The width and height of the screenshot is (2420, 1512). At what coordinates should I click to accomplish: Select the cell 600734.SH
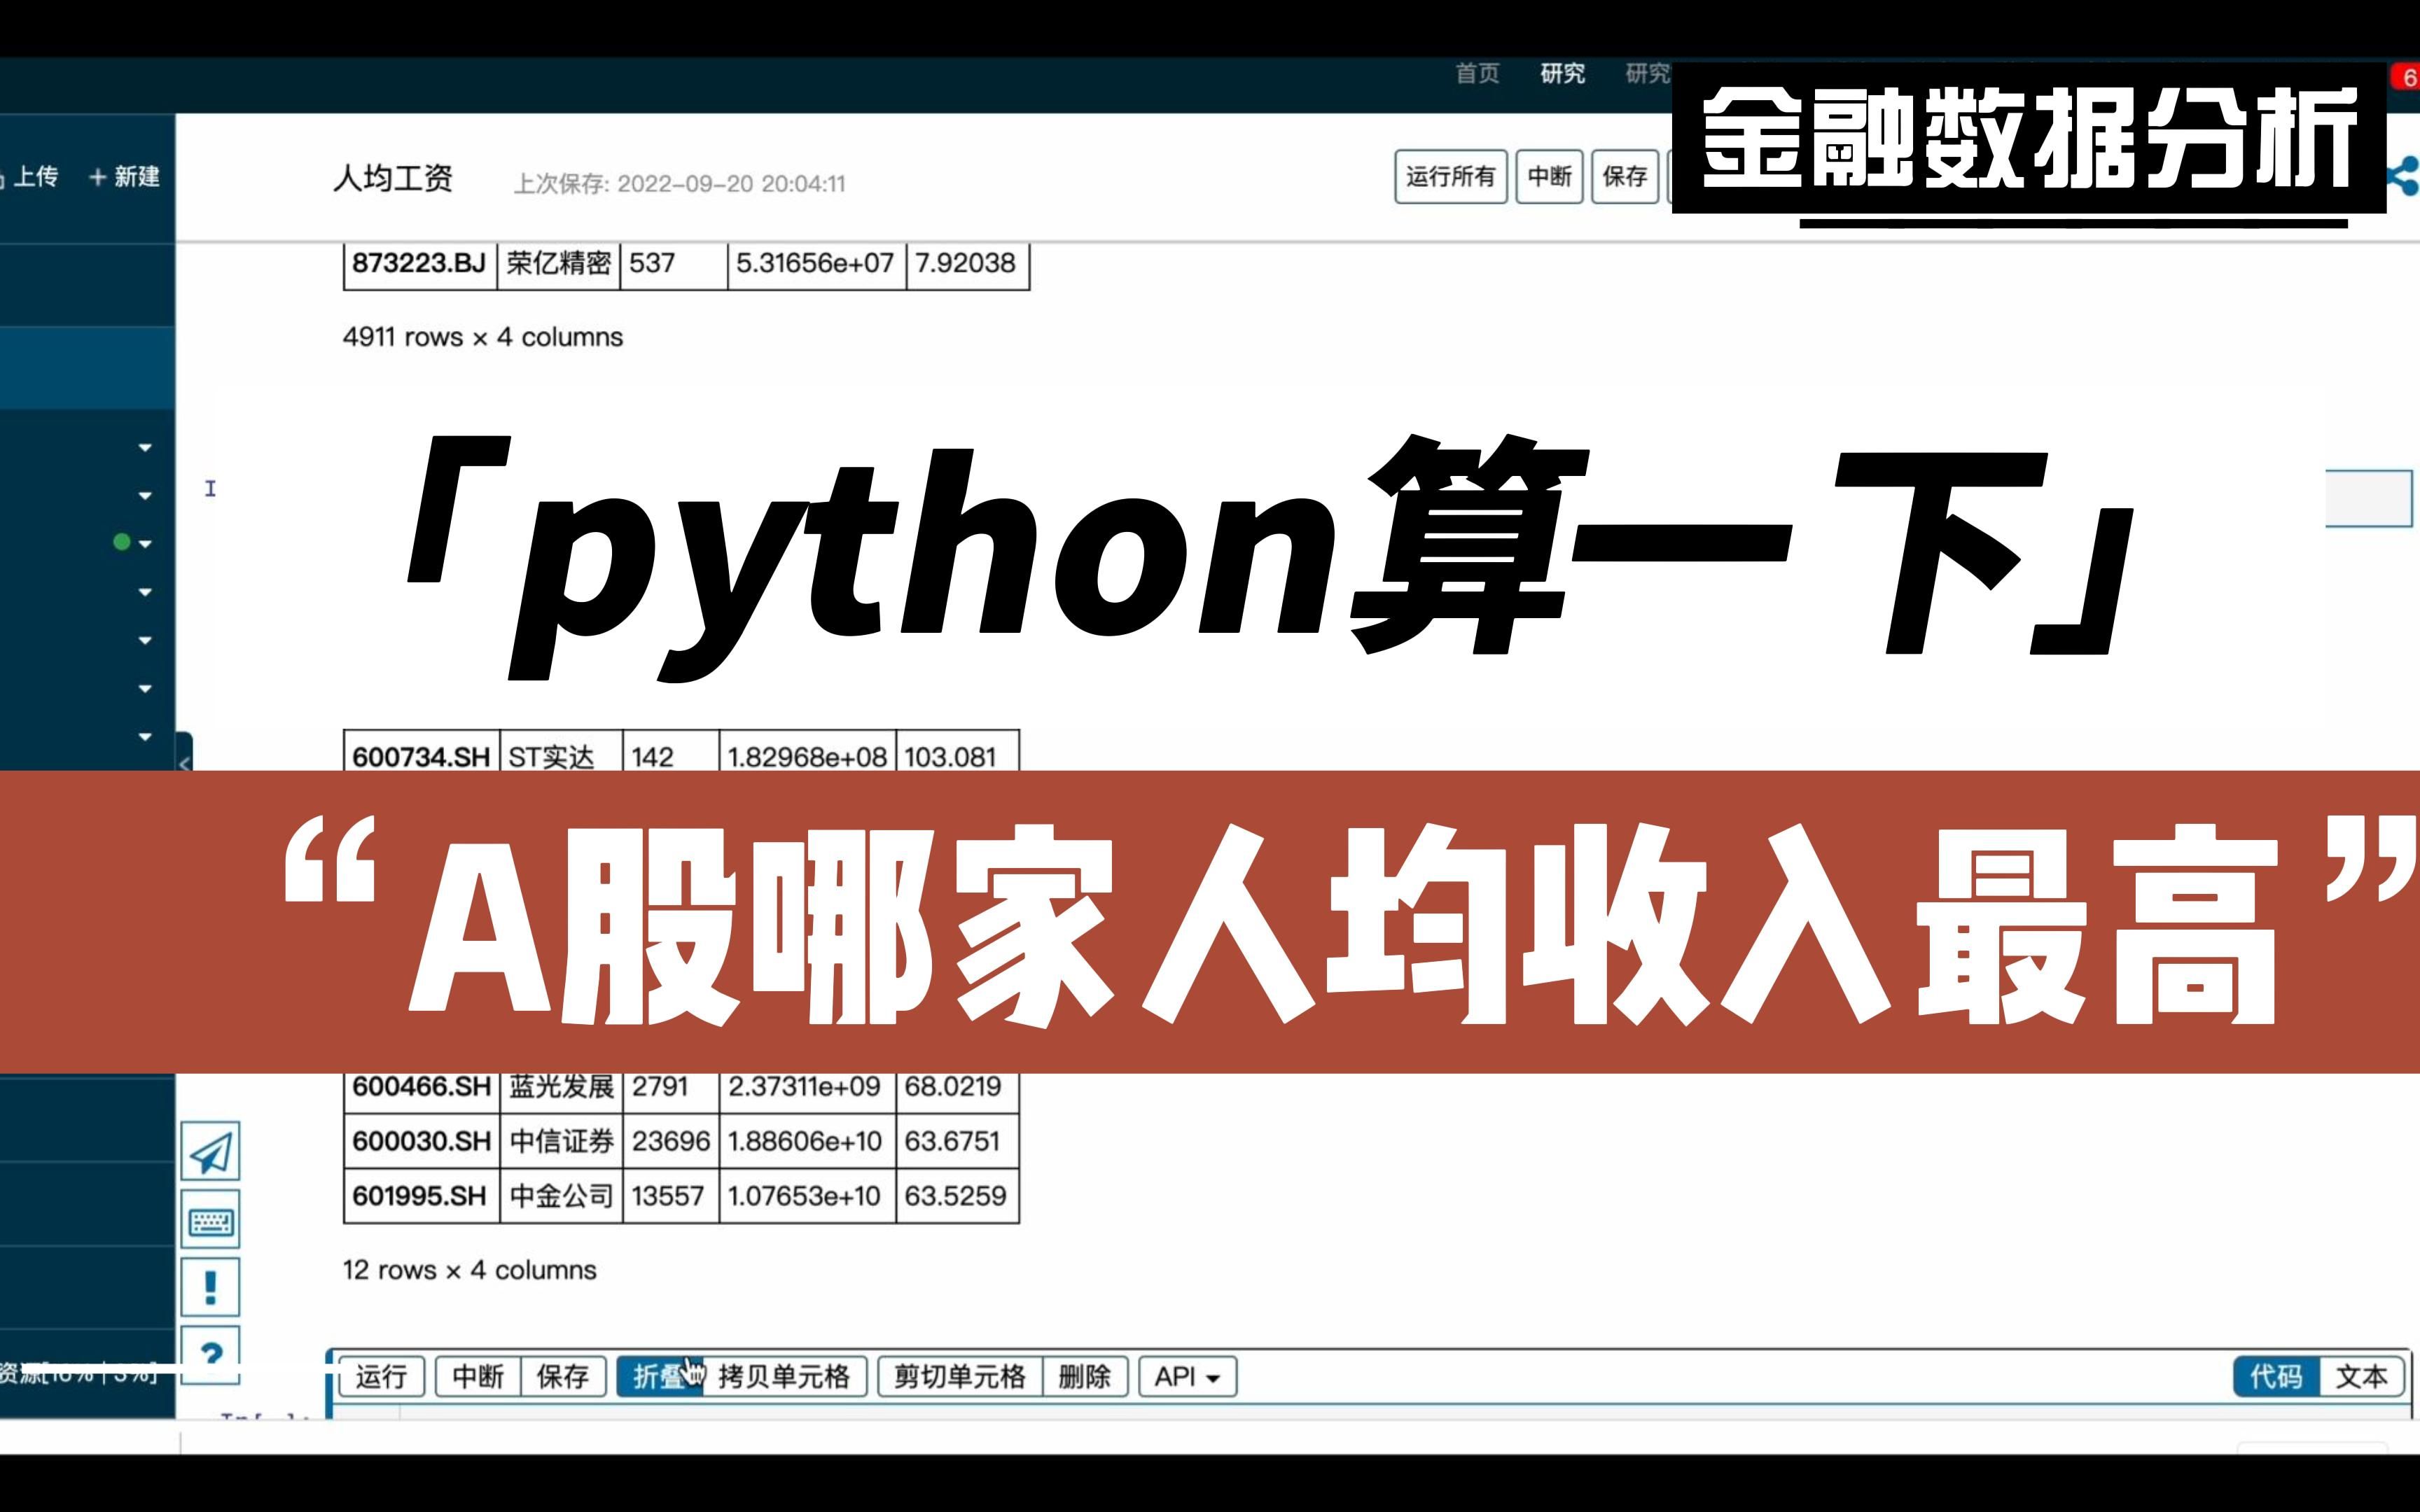pyautogui.click(x=421, y=752)
